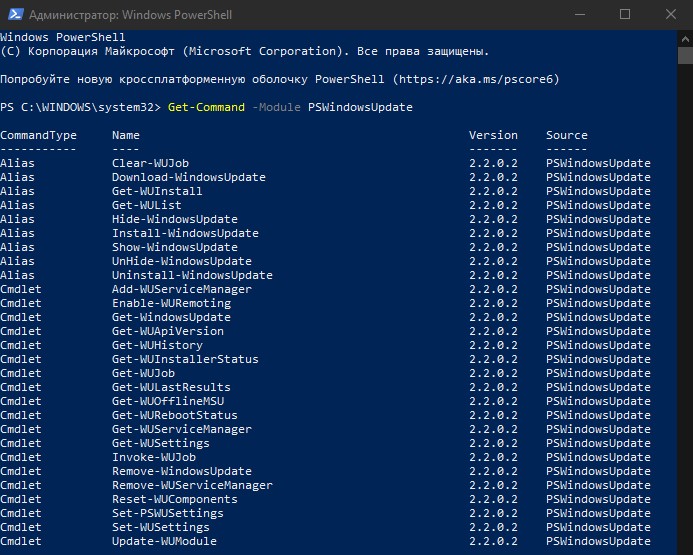The image size is (693, 555).
Task: Click the Get-WUServiceManager cmdlet name
Action: coord(182,429)
